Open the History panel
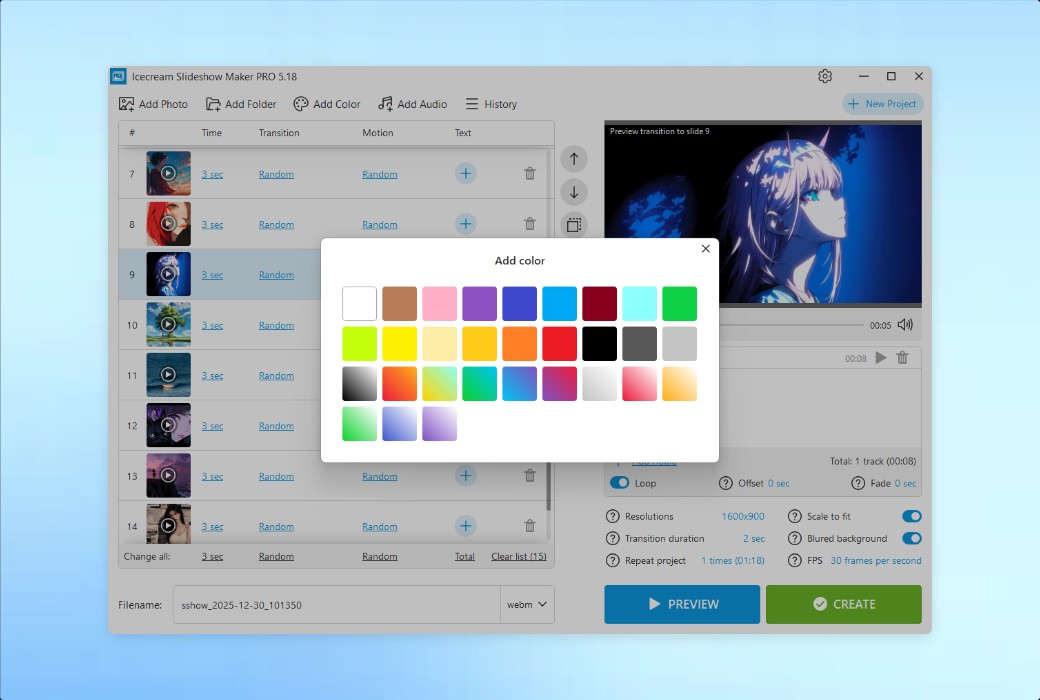Image resolution: width=1040 pixels, height=700 pixels. coord(491,103)
